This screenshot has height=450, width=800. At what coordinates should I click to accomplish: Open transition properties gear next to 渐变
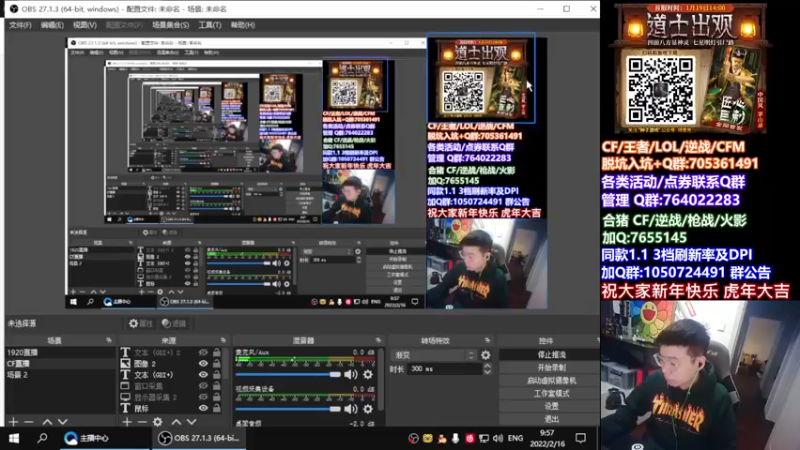pyautogui.click(x=486, y=355)
